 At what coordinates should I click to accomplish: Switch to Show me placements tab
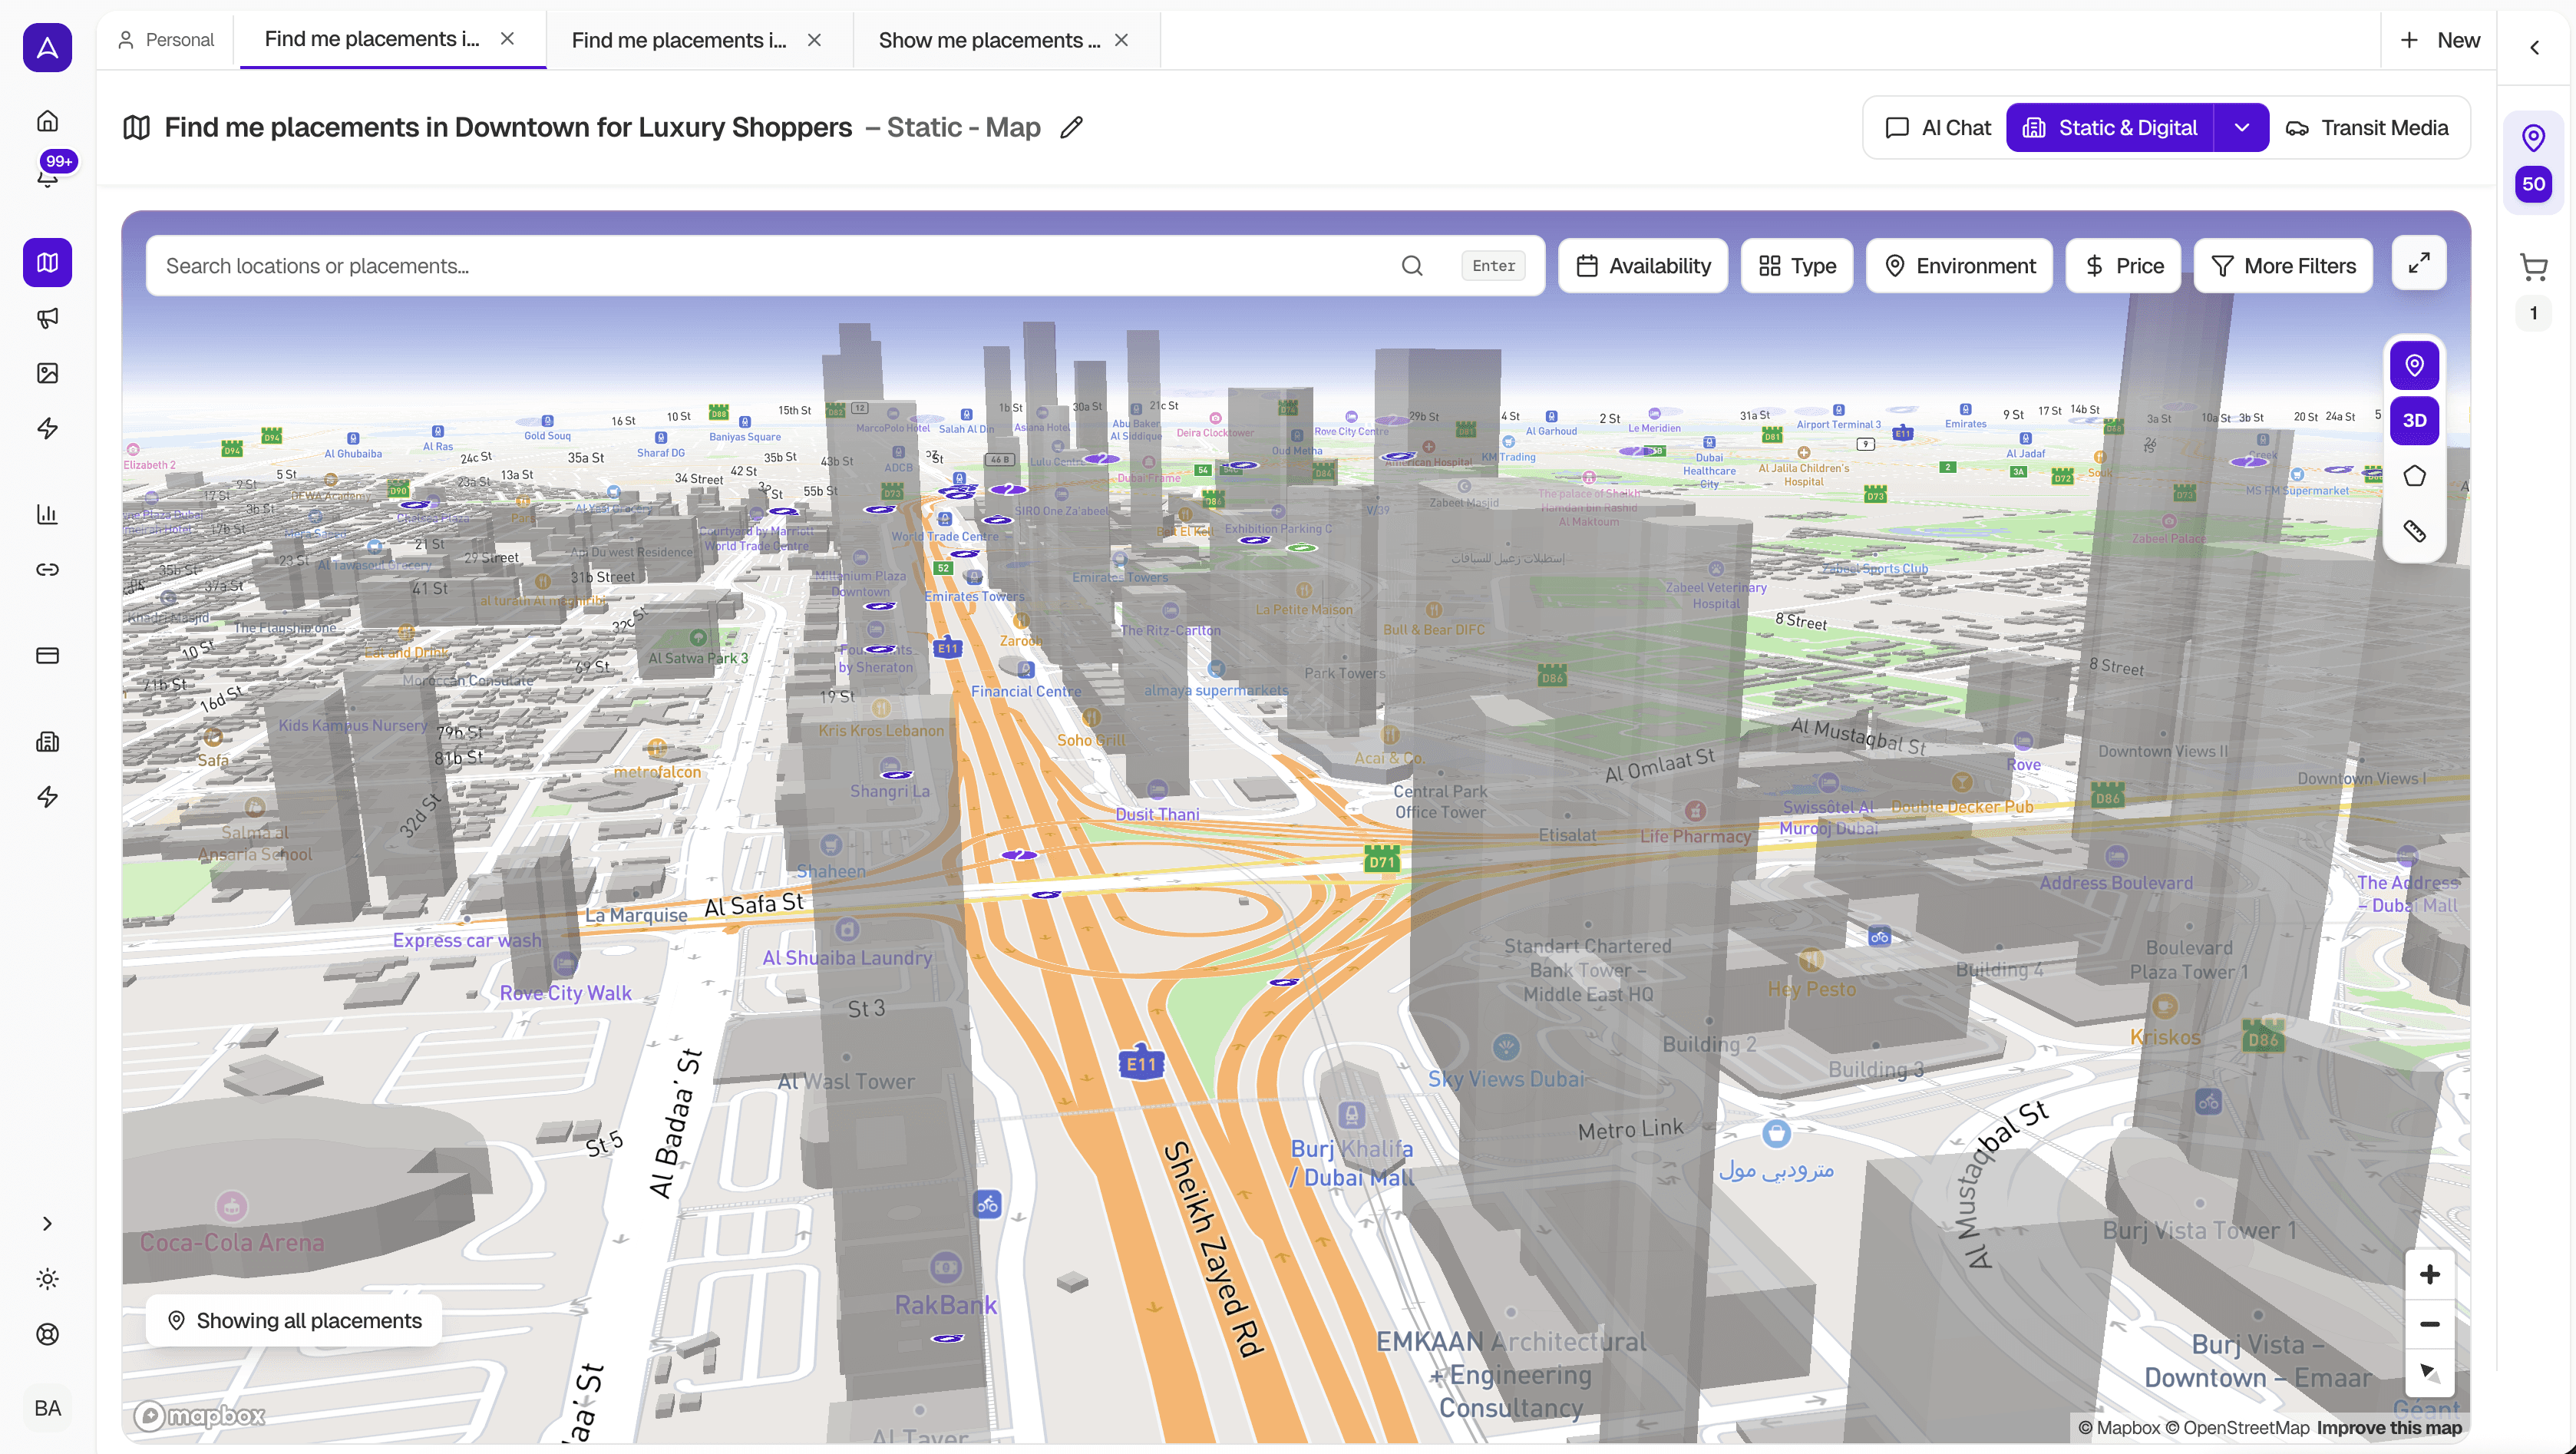pyautogui.click(x=988, y=40)
